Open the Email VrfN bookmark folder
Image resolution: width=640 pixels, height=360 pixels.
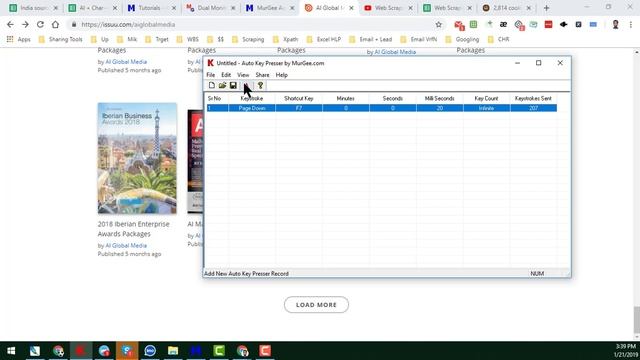pos(419,39)
